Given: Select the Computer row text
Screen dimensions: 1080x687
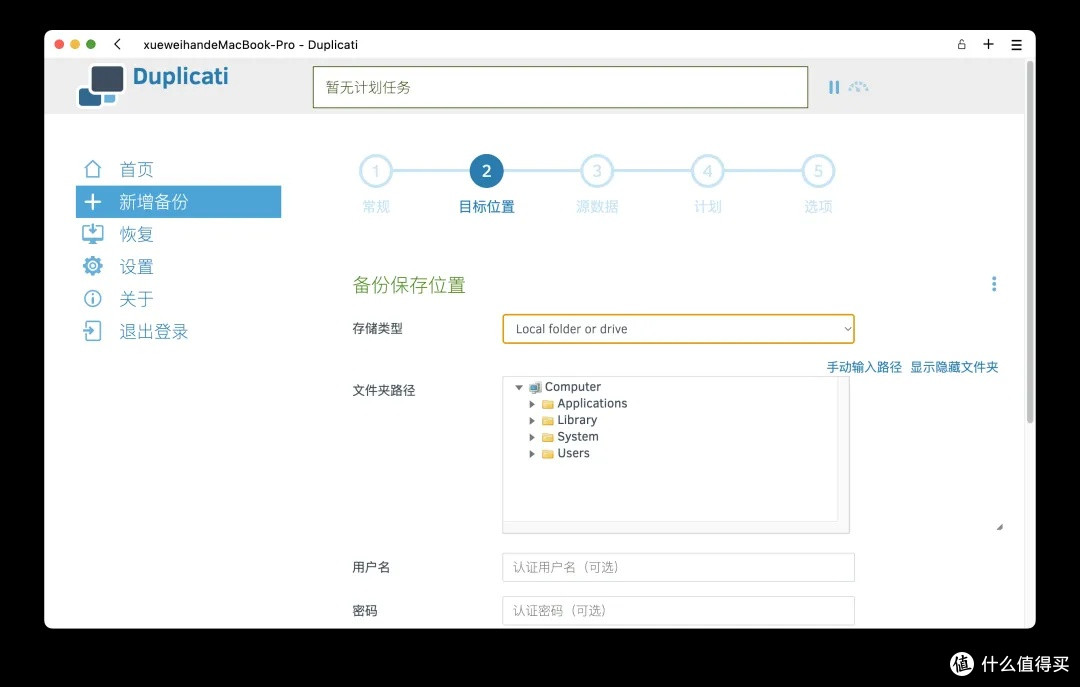Looking at the screenshot, I should 572,387.
